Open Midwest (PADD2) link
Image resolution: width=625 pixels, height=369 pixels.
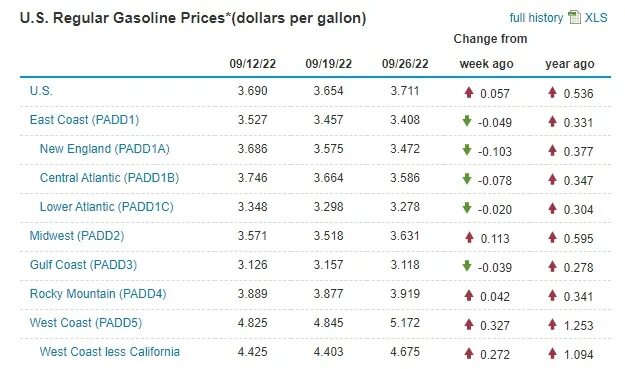click(77, 236)
